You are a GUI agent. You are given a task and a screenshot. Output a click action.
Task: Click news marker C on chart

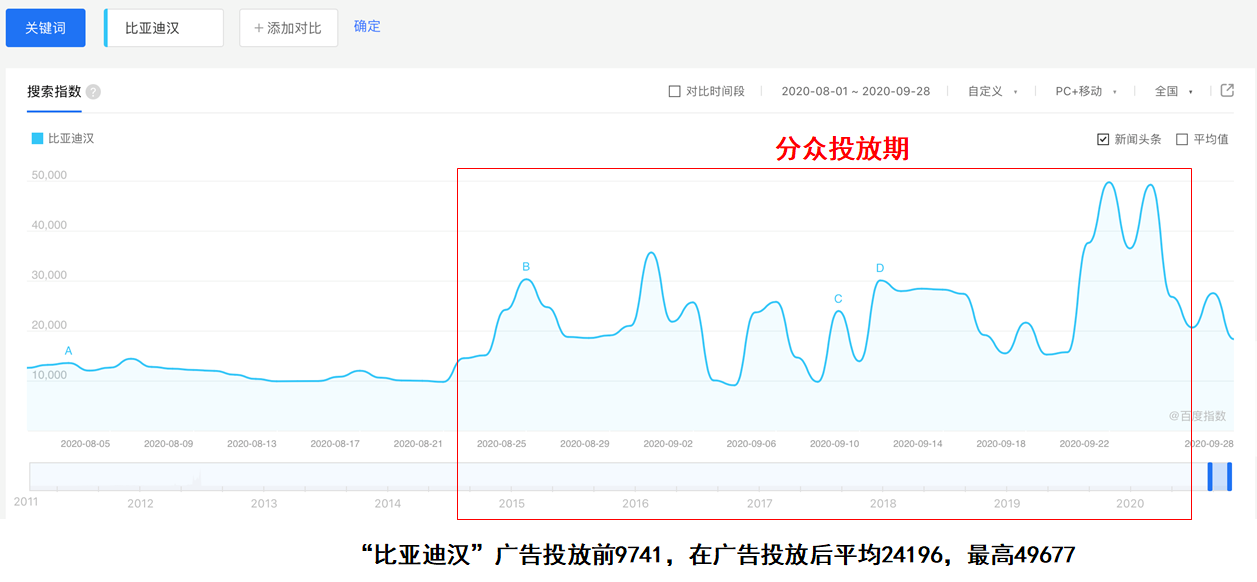(838, 299)
